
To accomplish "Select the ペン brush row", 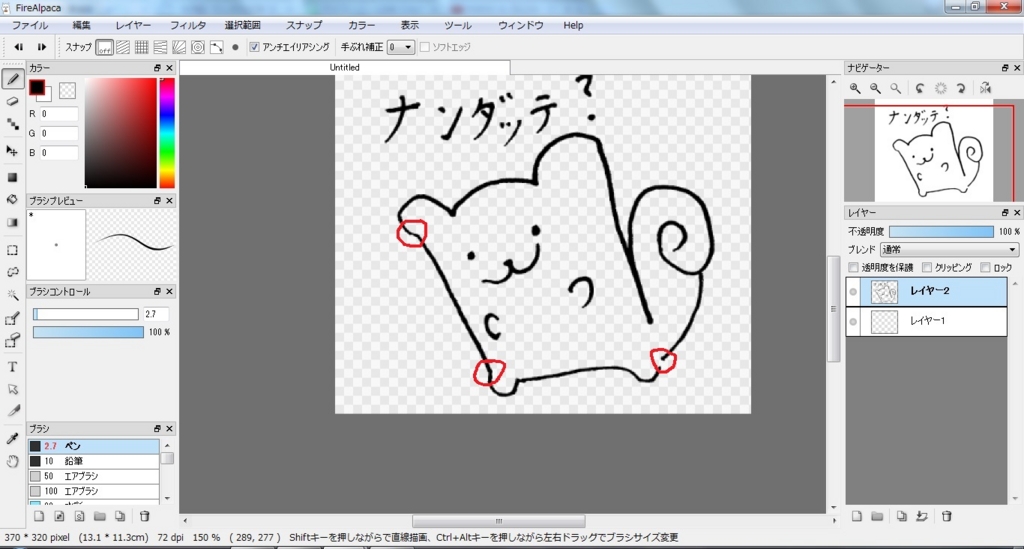I will tap(94, 447).
